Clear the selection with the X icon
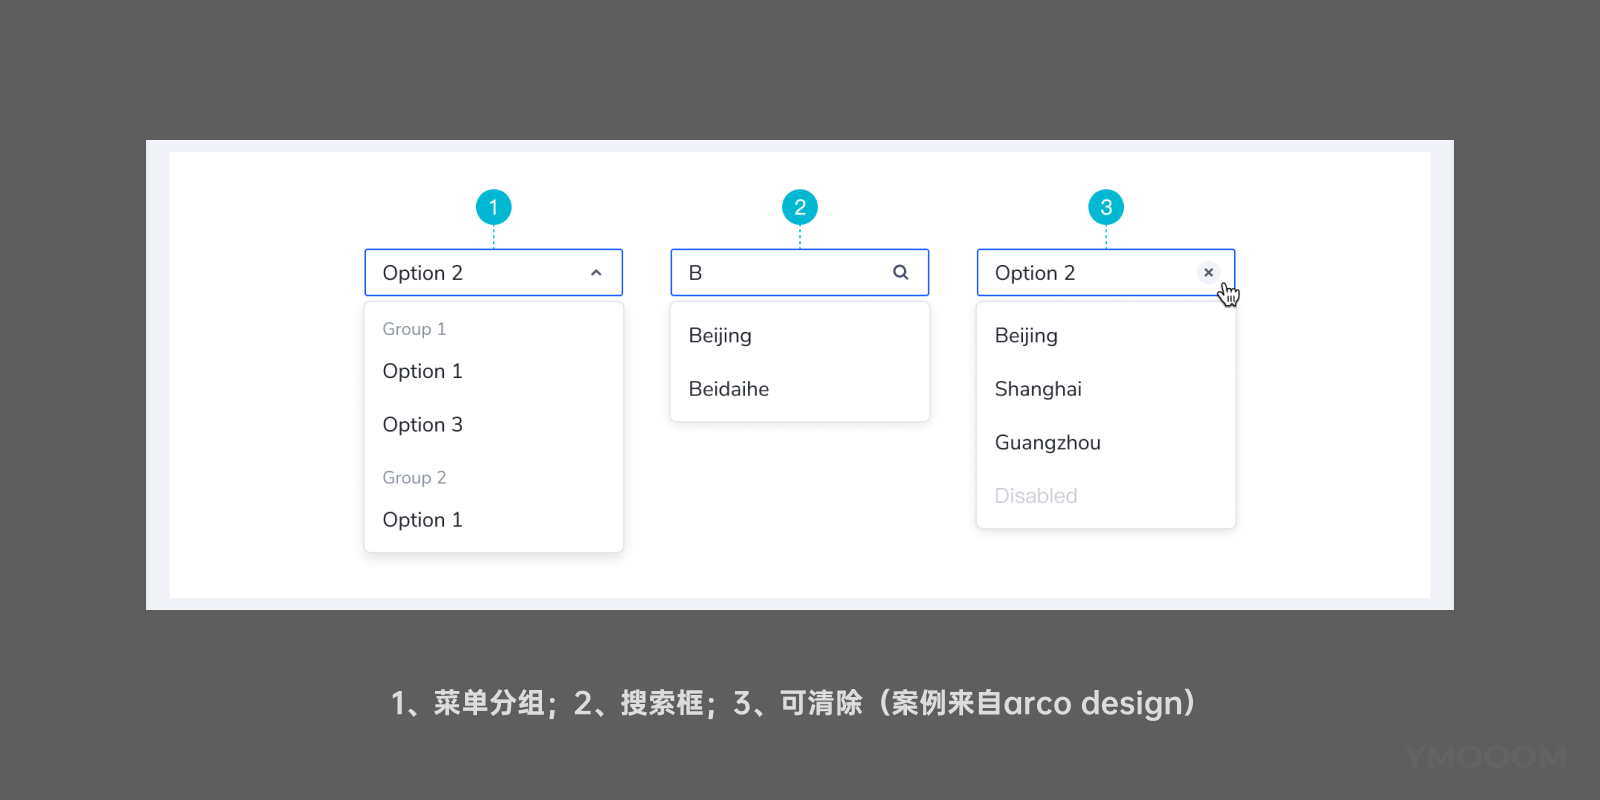 [1208, 272]
